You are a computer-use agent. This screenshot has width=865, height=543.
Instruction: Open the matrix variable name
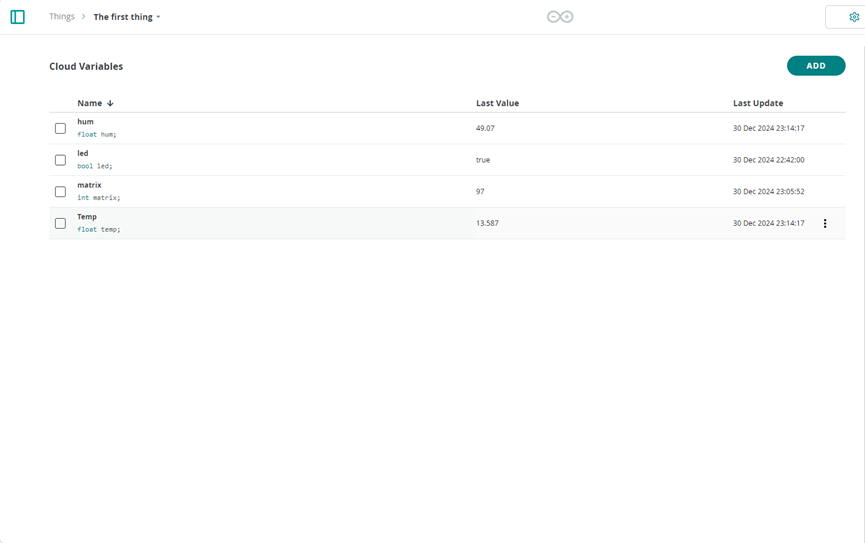pyautogui.click(x=89, y=185)
